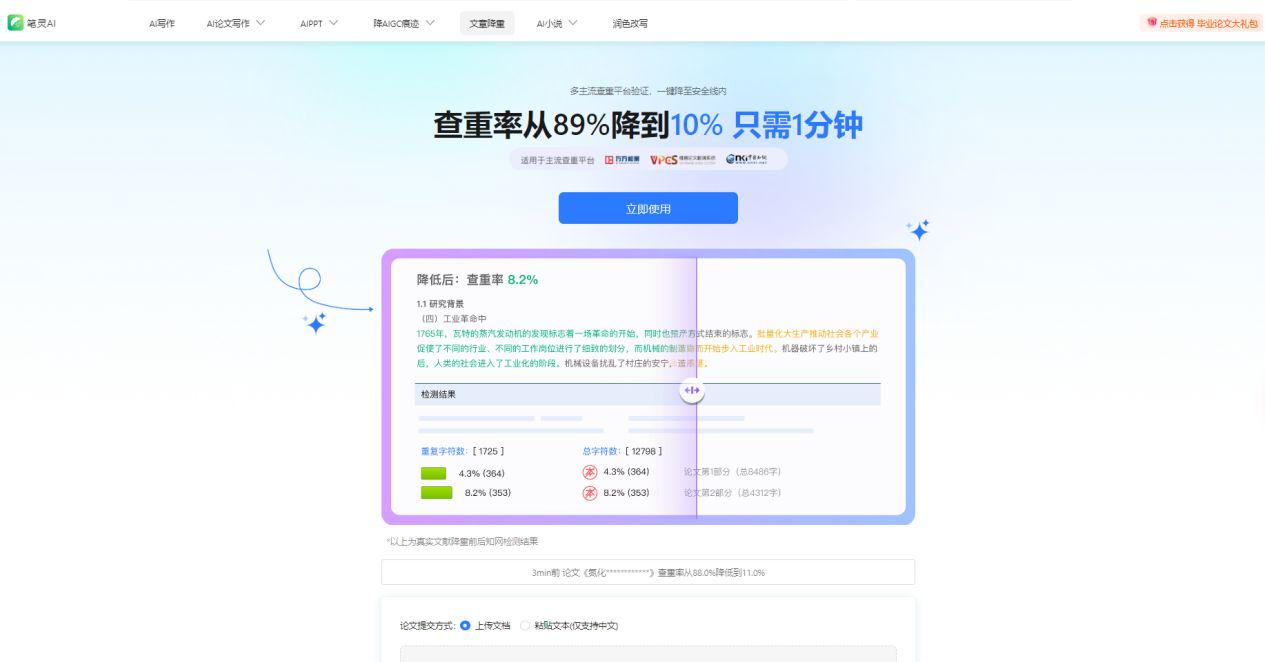Click the CNKI 中国知网 platform logo

(746, 160)
